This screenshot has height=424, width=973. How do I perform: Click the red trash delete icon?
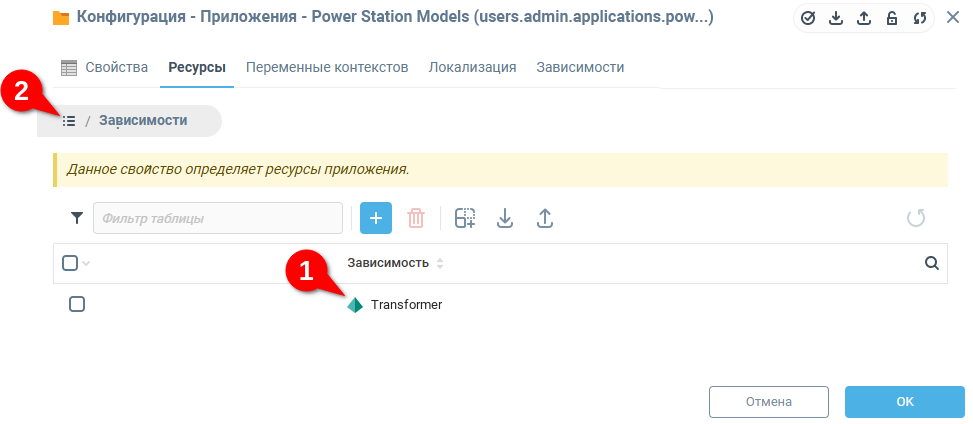pyautogui.click(x=416, y=218)
